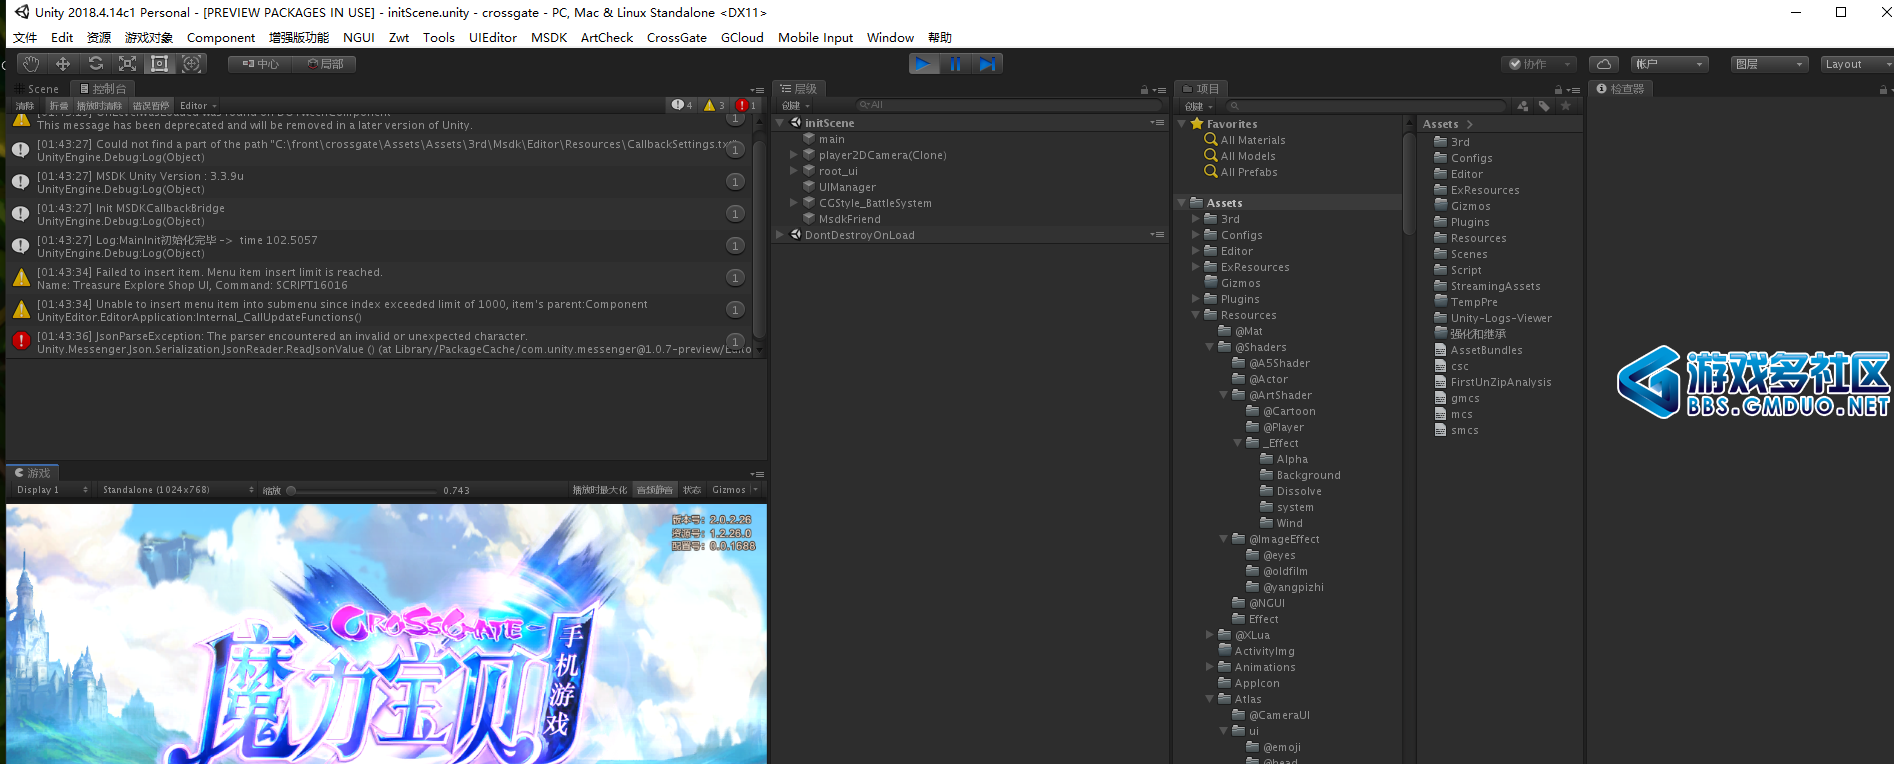Click the Step frame button
The width and height of the screenshot is (1894, 764).
pos(987,64)
